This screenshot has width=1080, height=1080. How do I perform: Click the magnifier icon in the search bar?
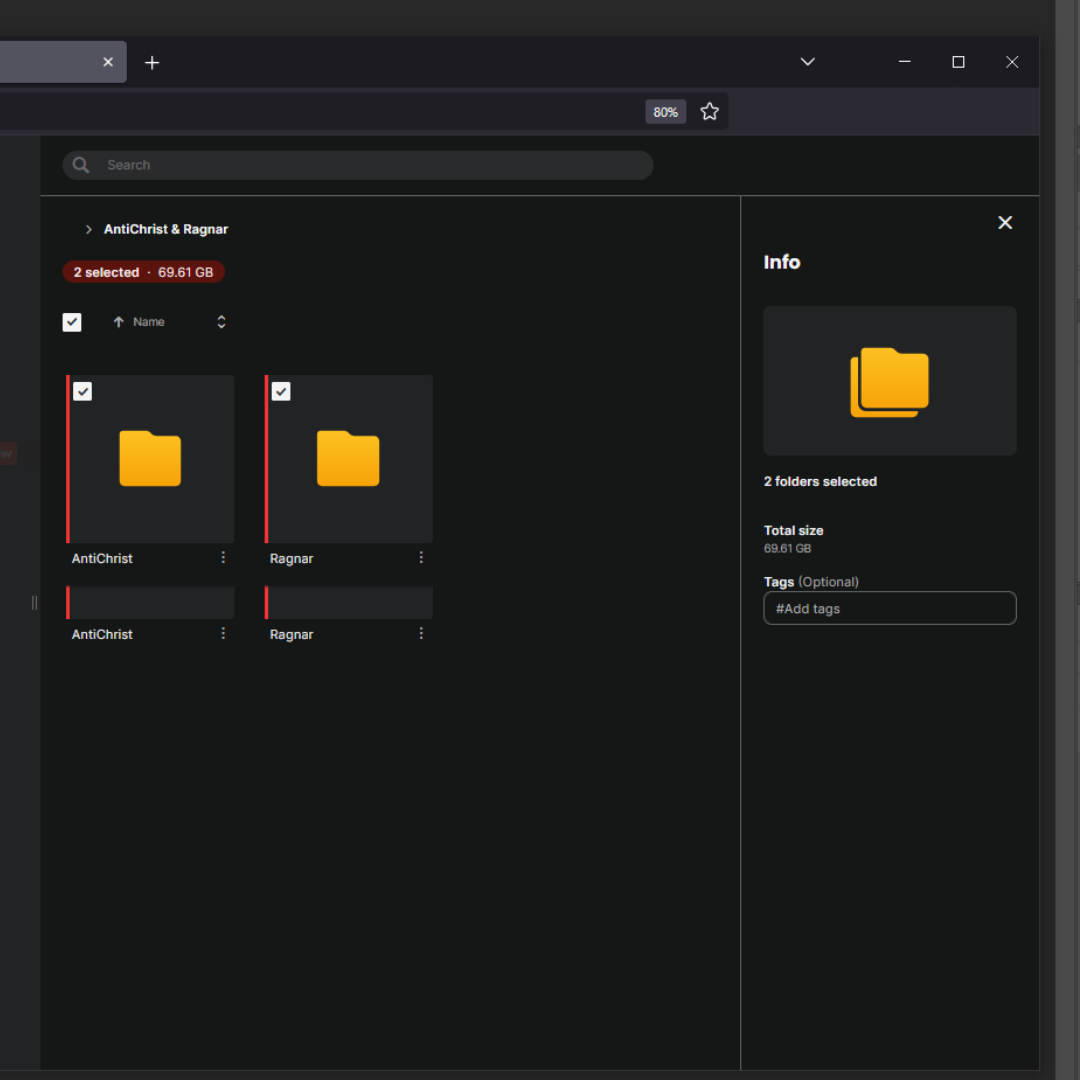click(x=81, y=165)
